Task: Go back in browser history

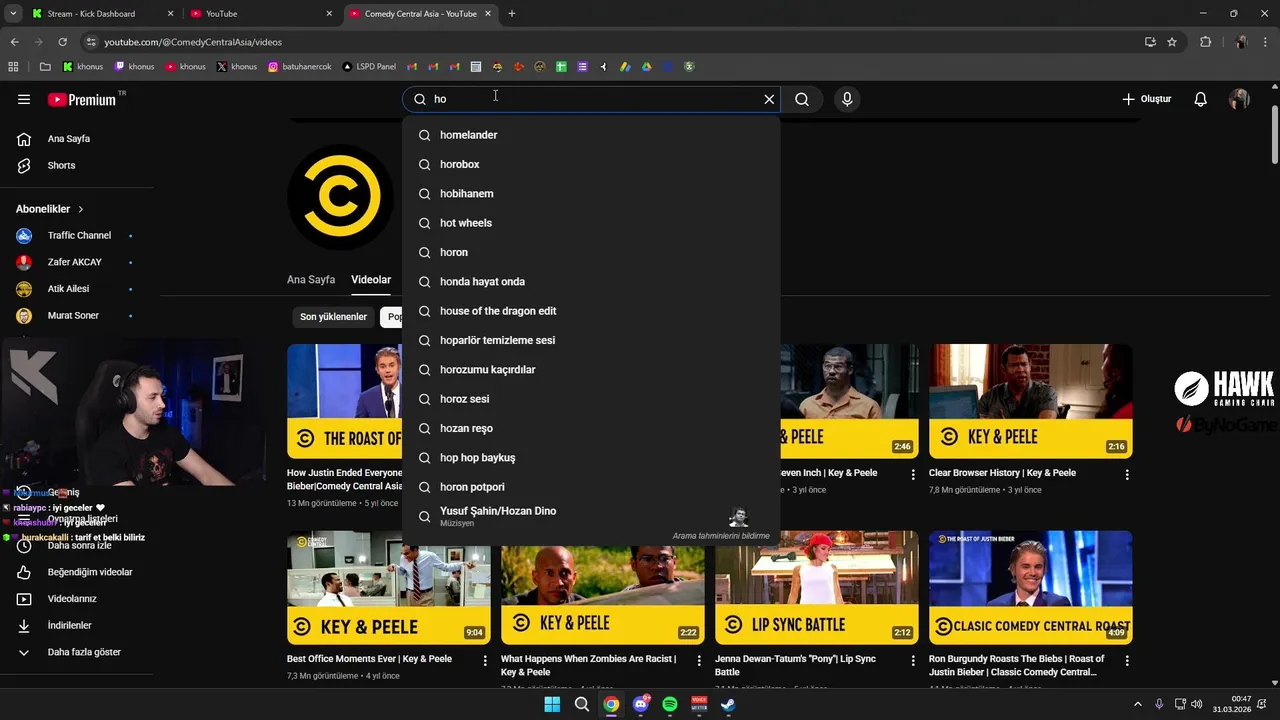Action: point(14,42)
